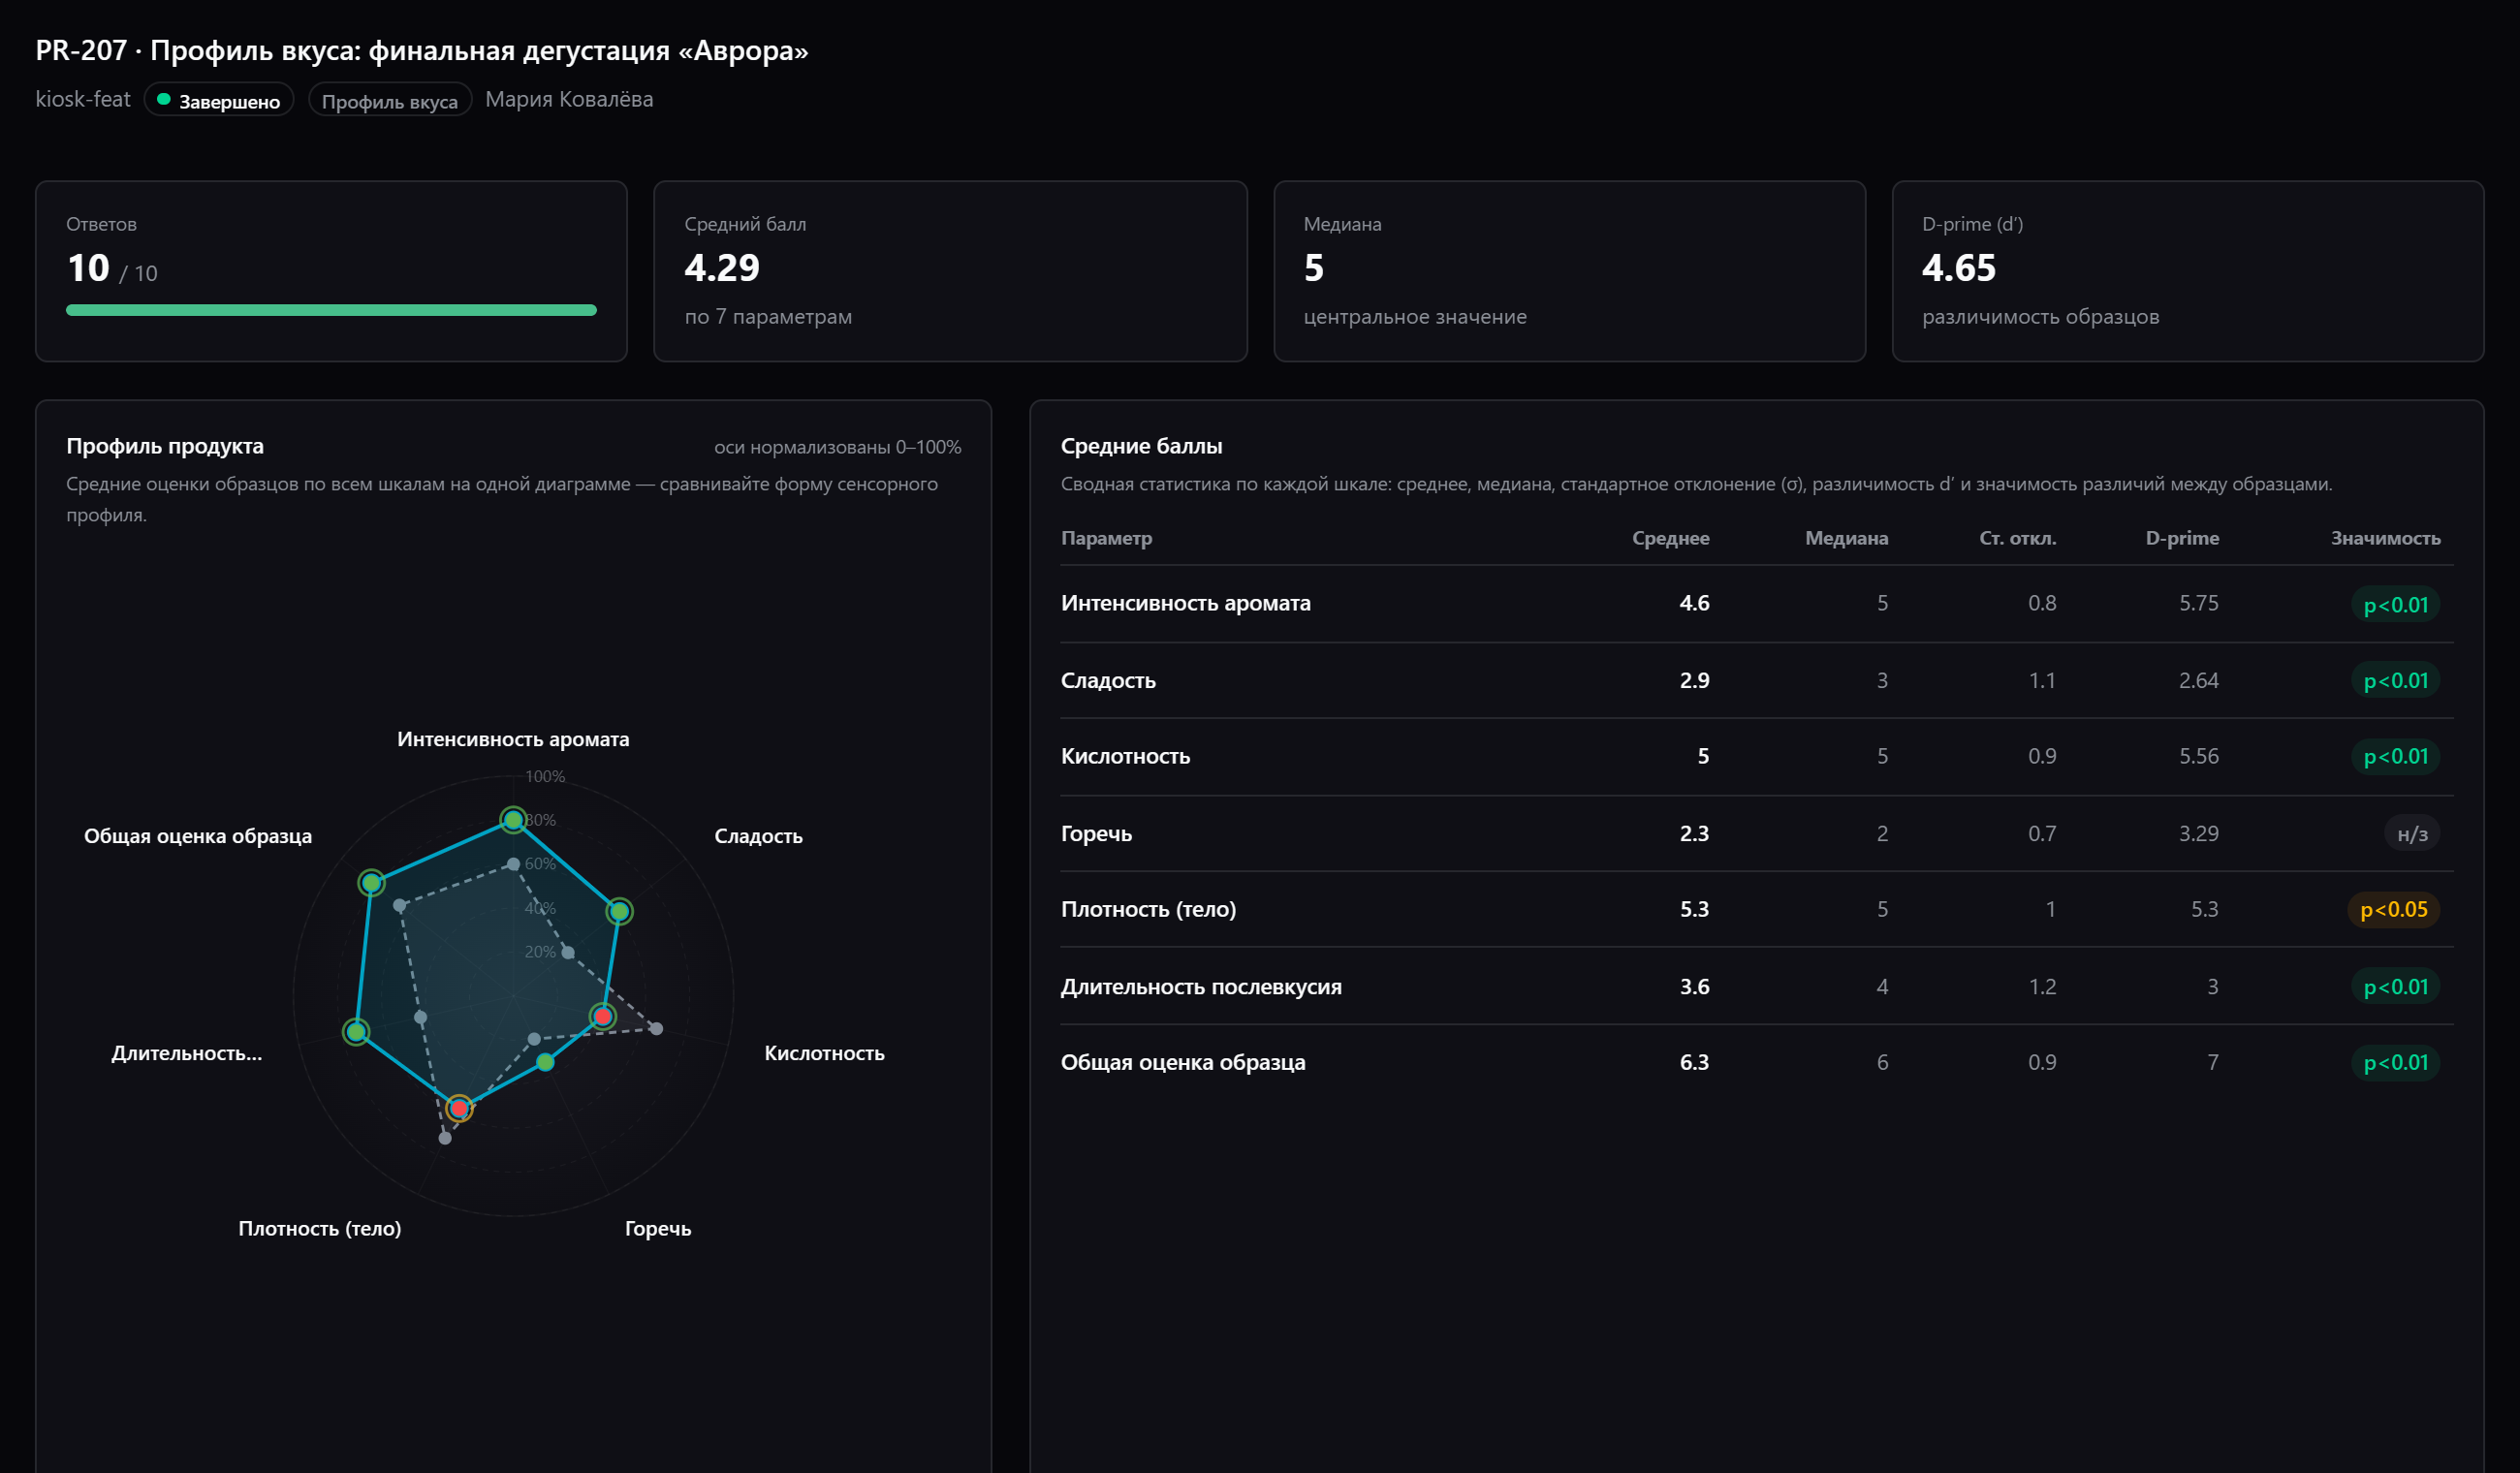2520x1473 pixels.
Task: Select the radar point at Общая оценка образца vertex
Action: coord(372,883)
